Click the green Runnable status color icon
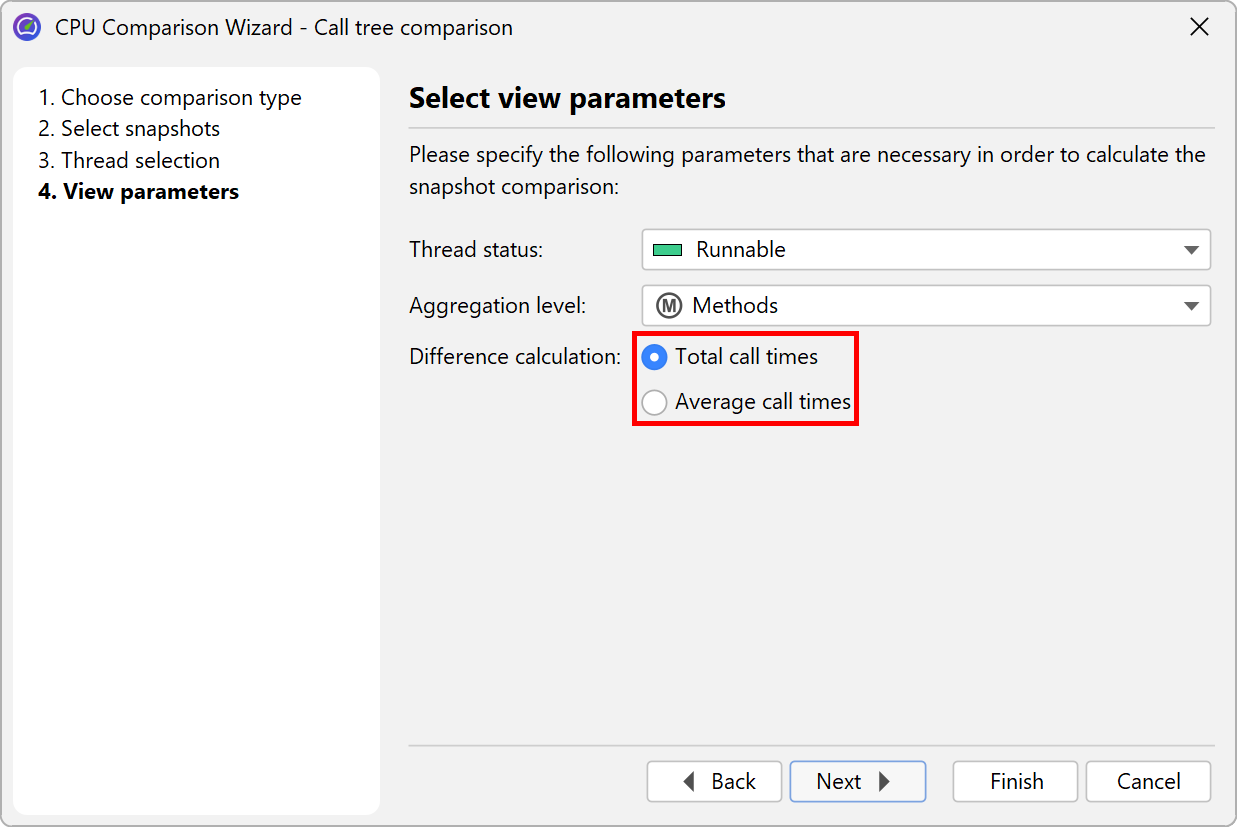 pyautogui.click(x=667, y=250)
